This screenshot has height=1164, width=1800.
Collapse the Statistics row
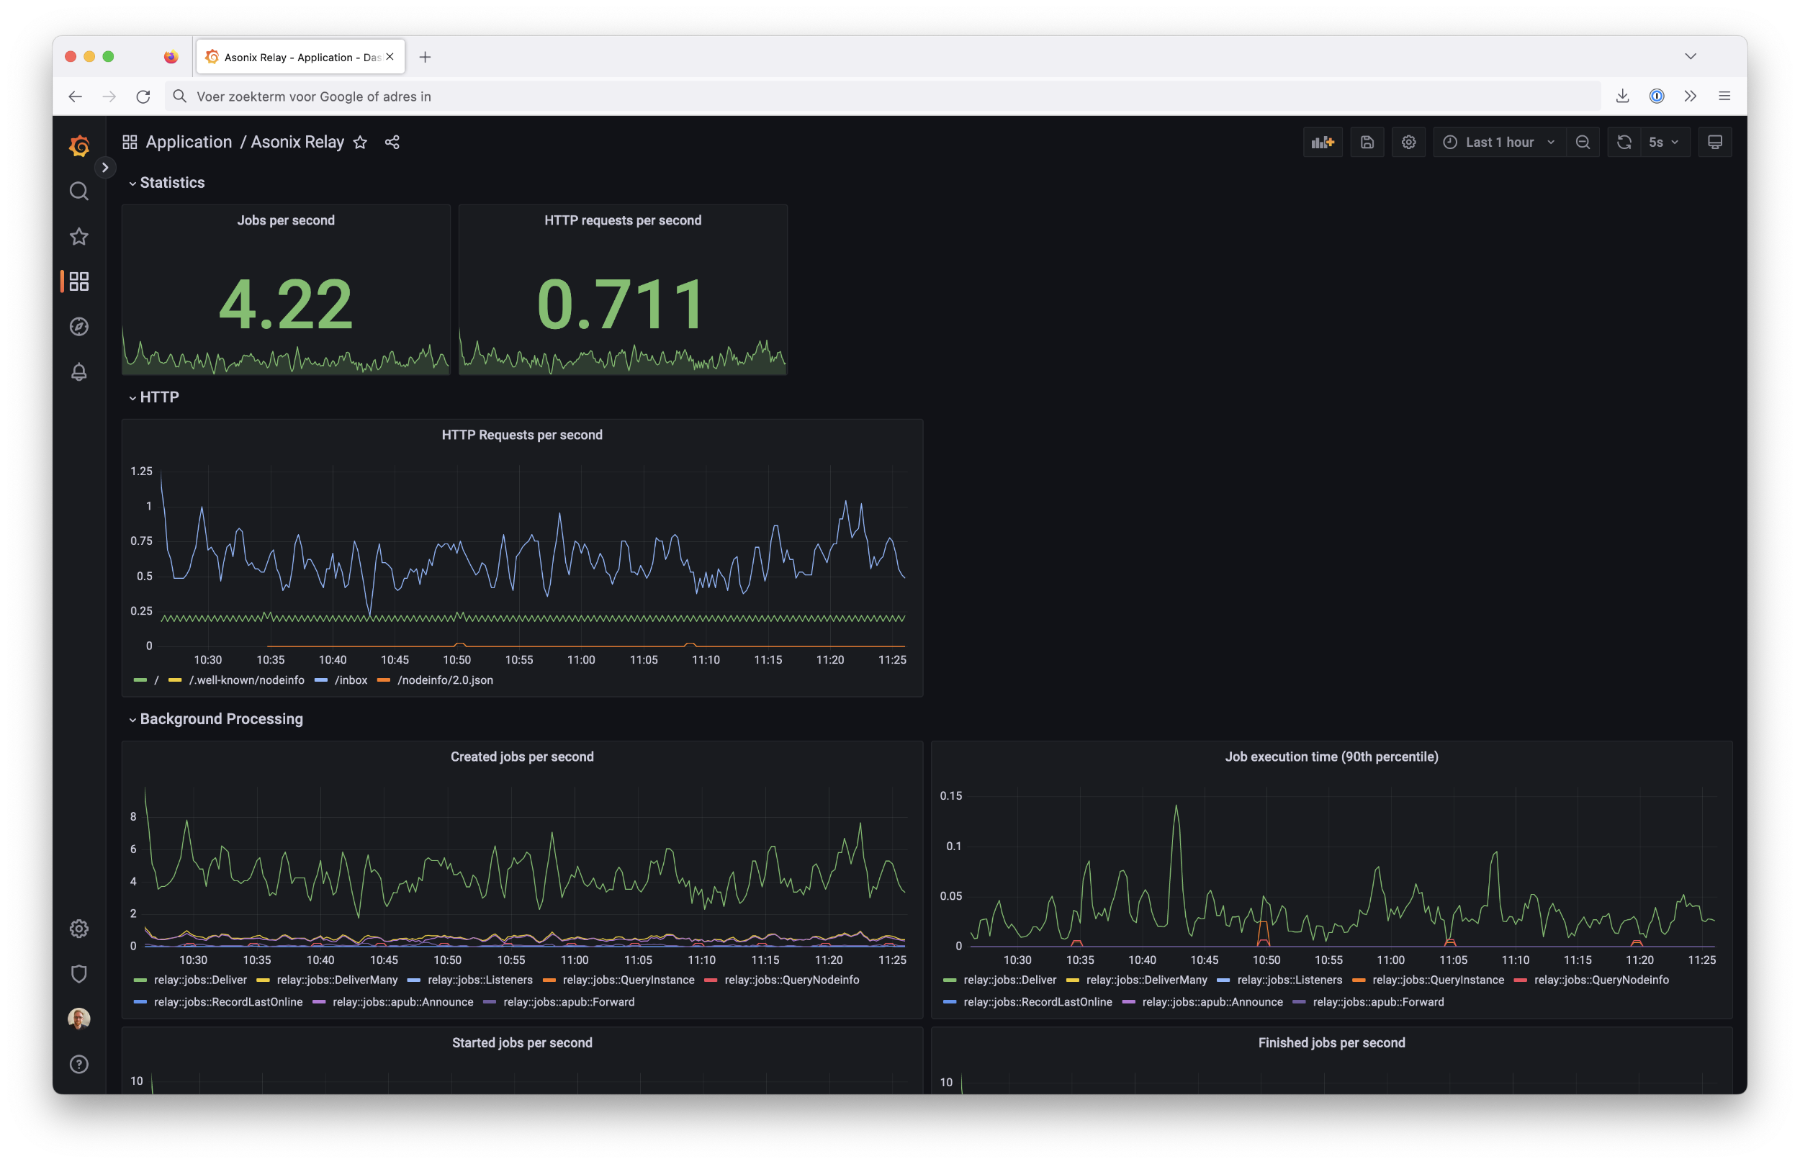171,183
